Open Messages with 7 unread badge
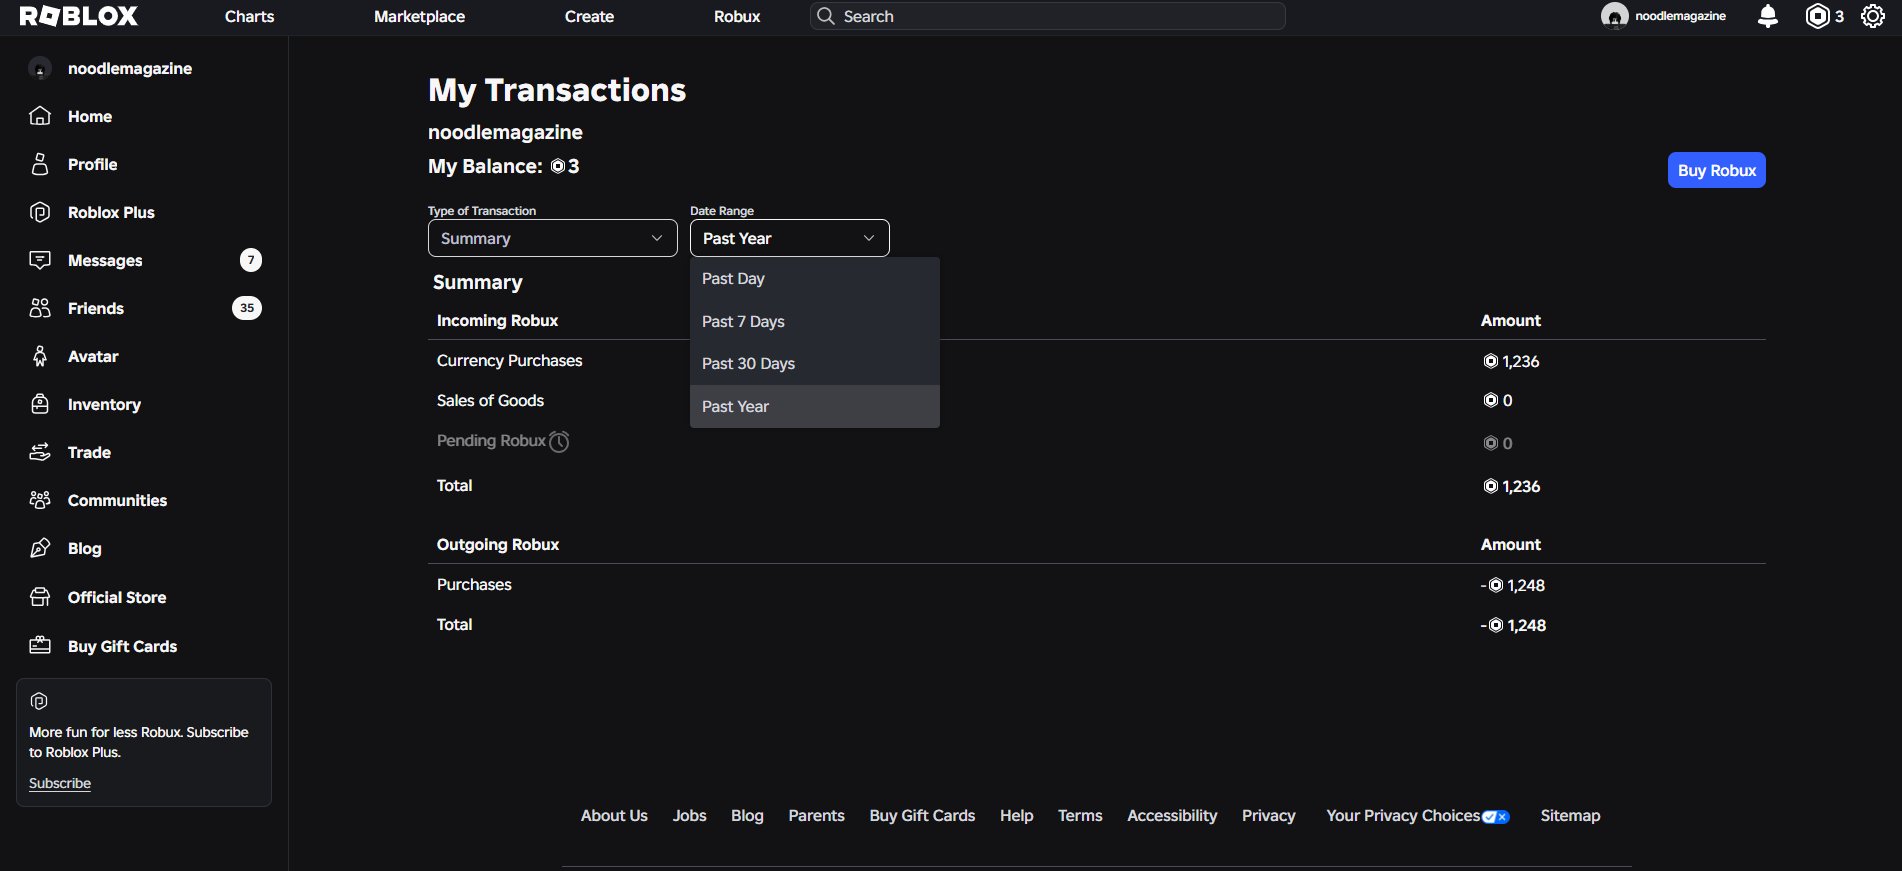Image resolution: width=1902 pixels, height=871 pixels. (145, 260)
